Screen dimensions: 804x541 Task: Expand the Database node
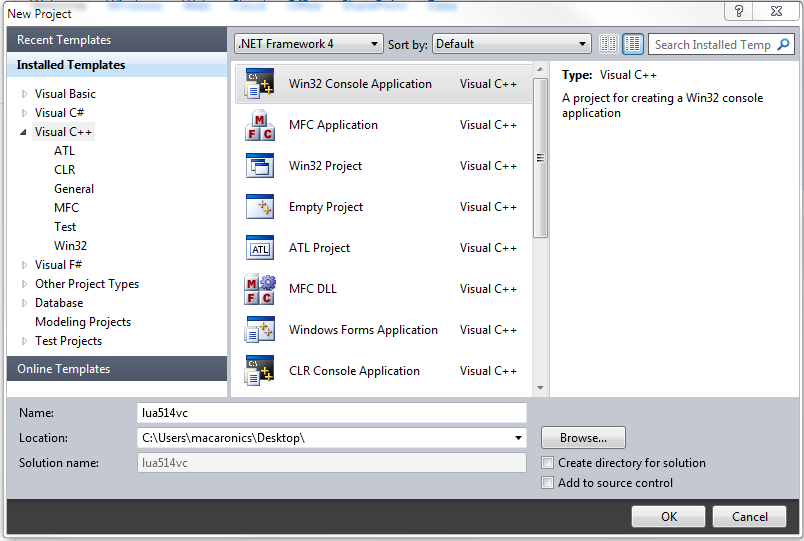24,303
